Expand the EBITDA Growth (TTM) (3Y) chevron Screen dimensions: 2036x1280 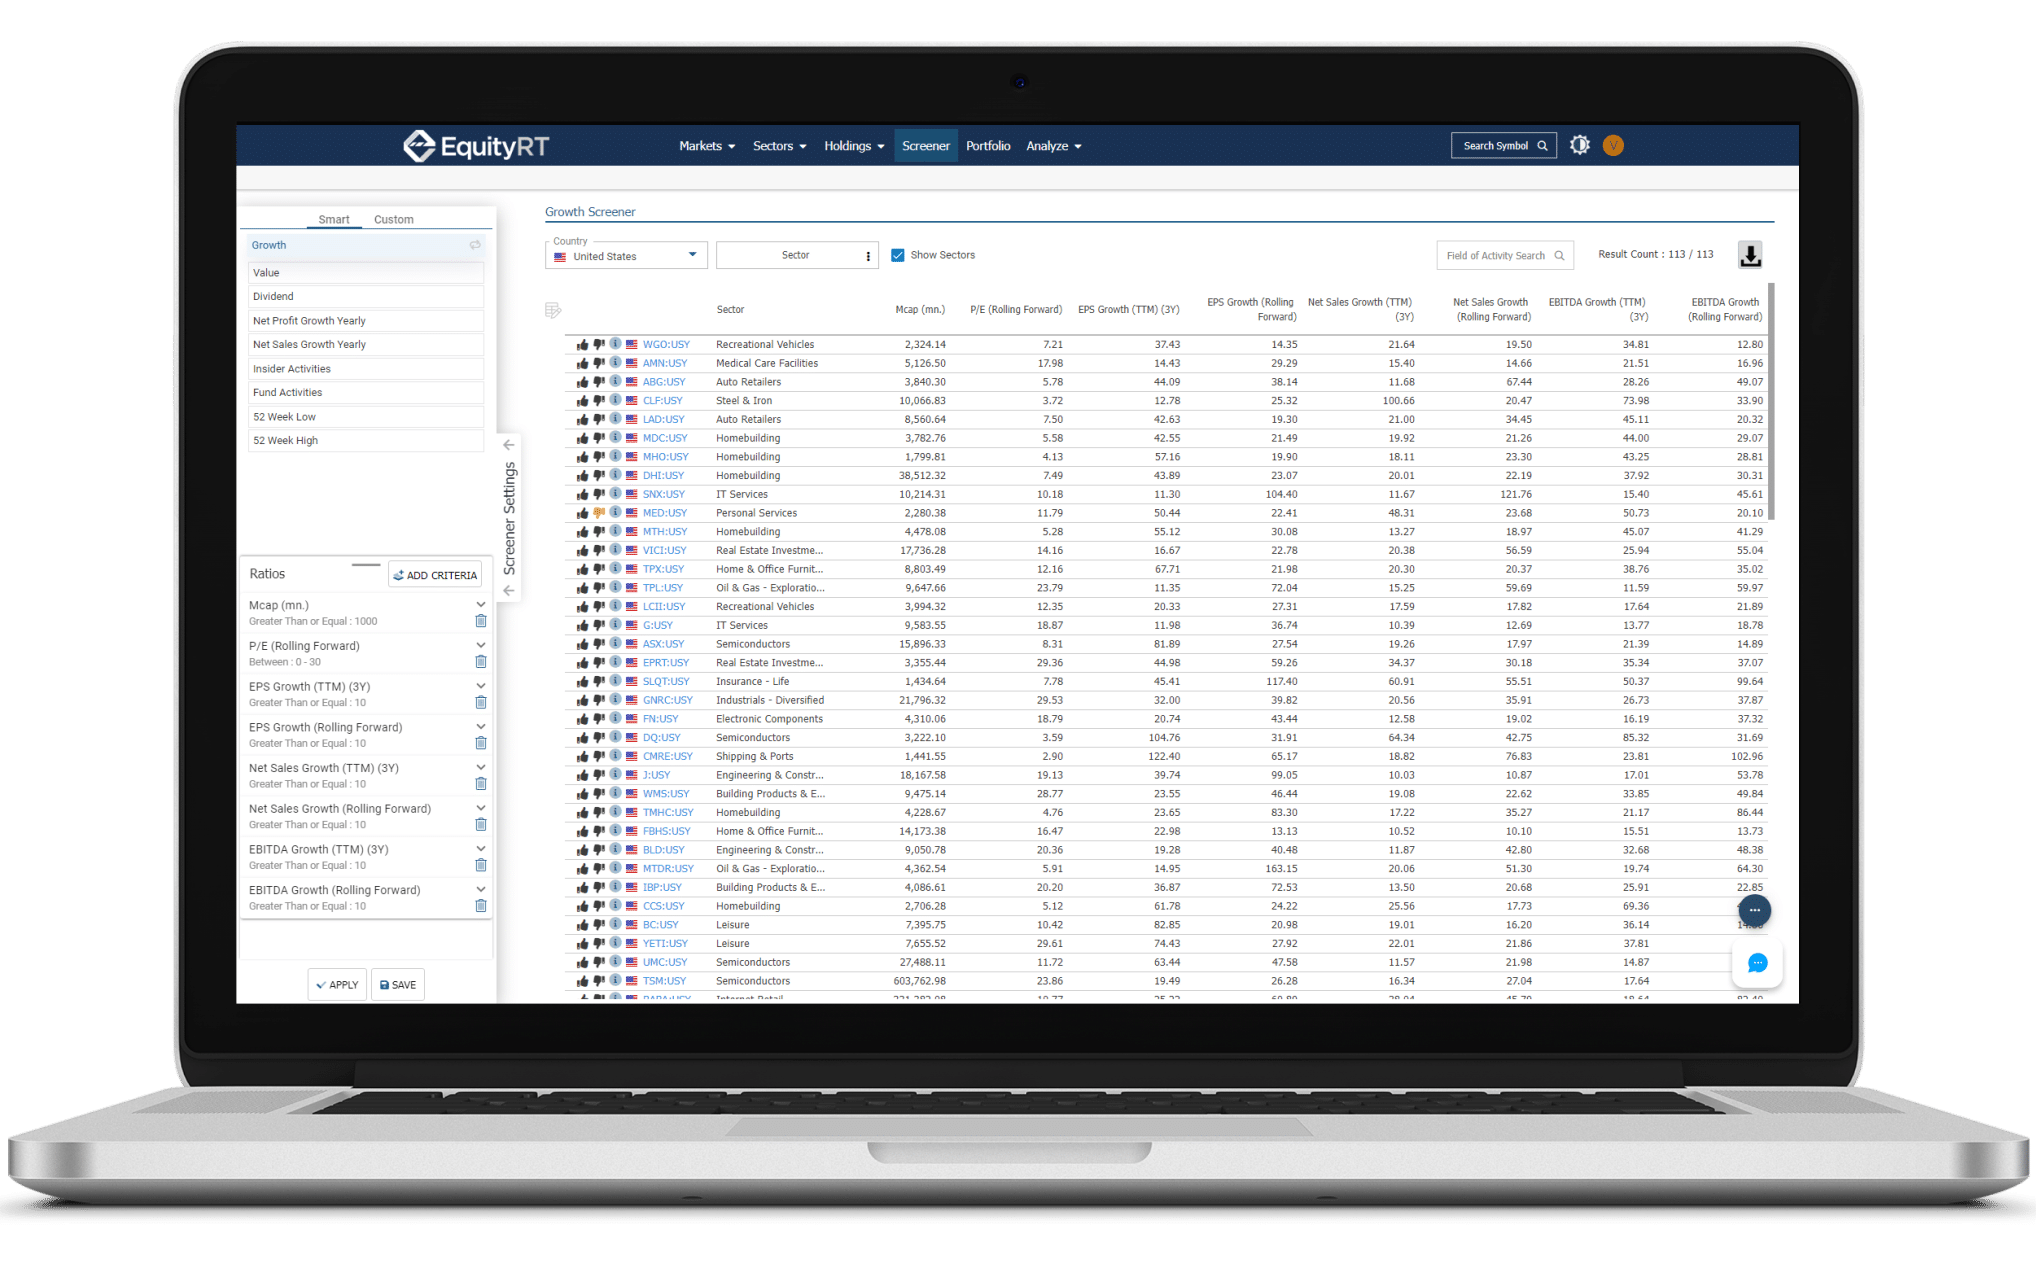(x=481, y=849)
